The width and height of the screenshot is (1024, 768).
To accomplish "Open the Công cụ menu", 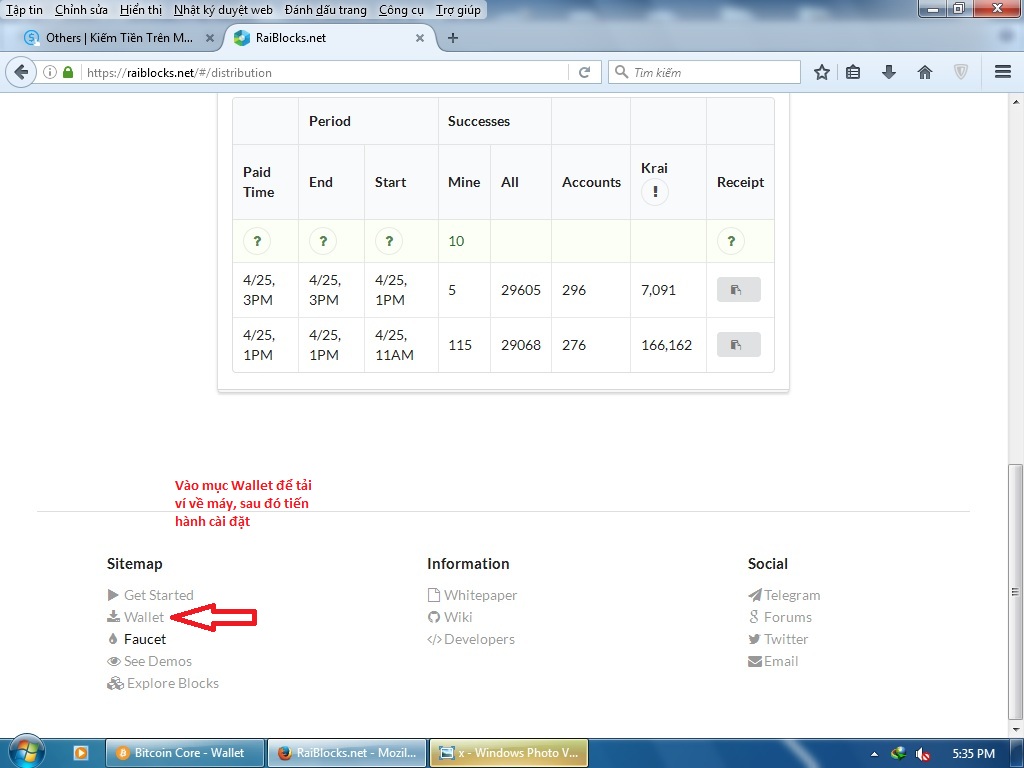I will point(401,10).
